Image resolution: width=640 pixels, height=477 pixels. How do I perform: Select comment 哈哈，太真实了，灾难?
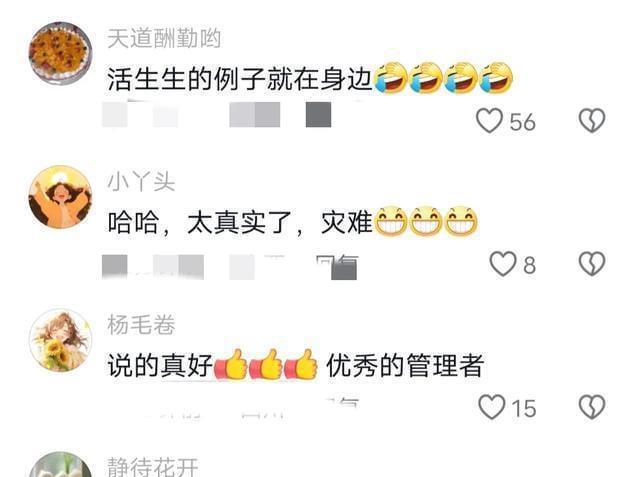[x=240, y=222]
